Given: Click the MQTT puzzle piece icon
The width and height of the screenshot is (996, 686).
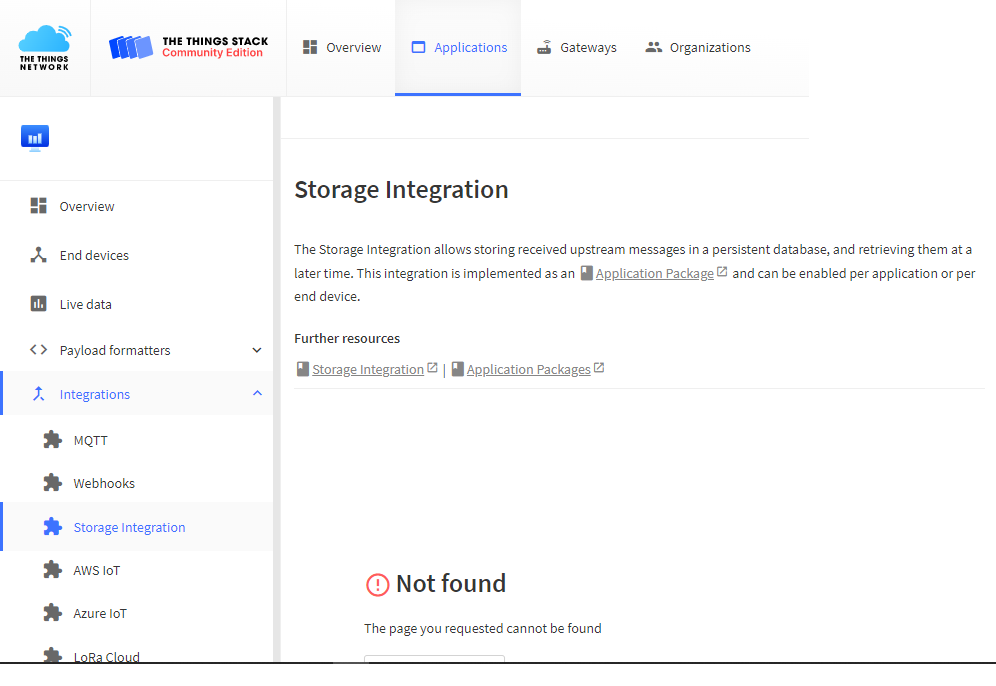Looking at the screenshot, I should (x=53, y=440).
